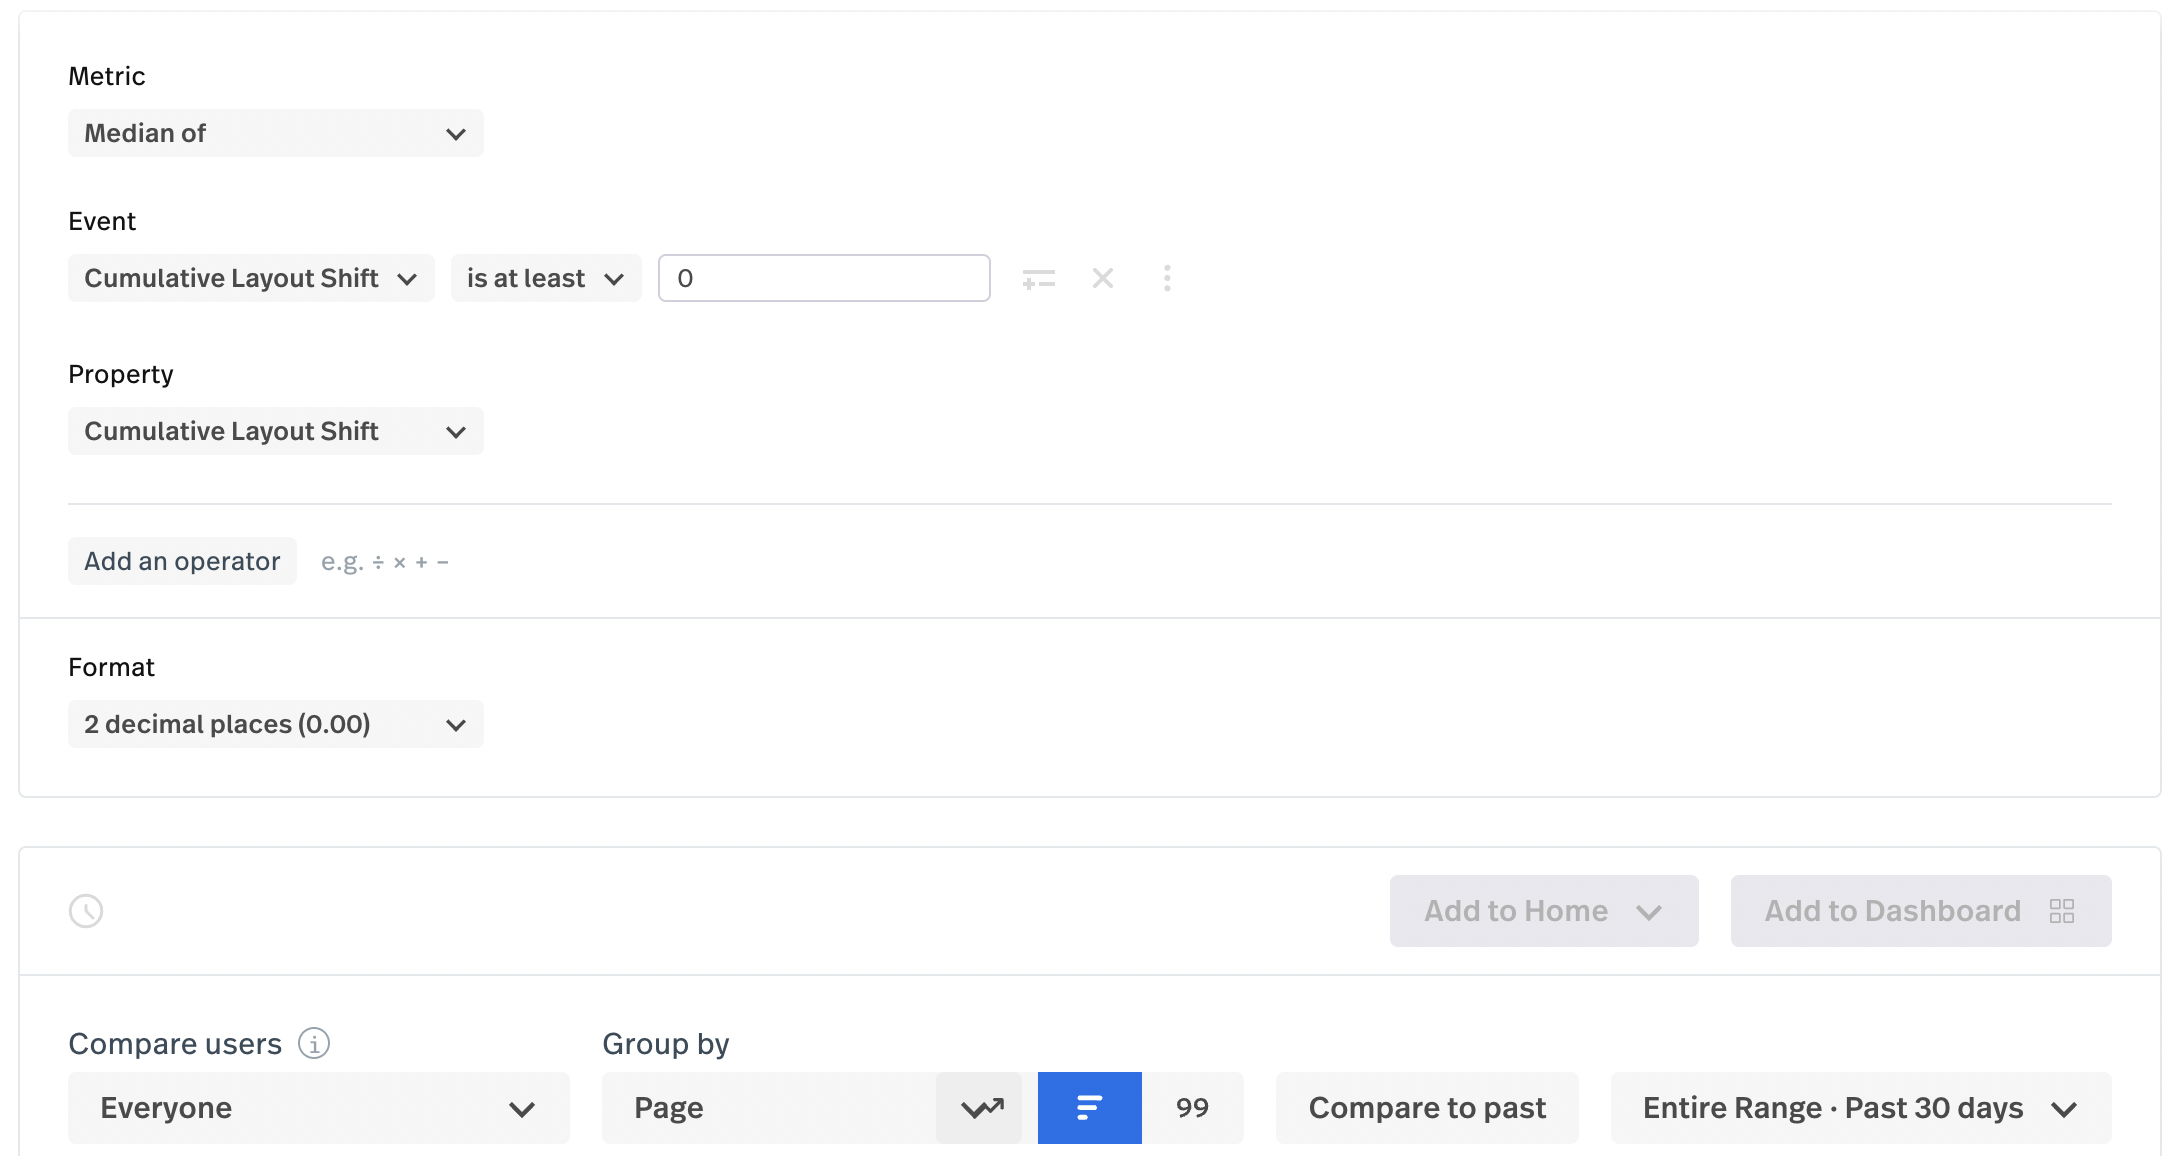
Task: Click the info icon beside Compare users
Action: tap(314, 1044)
